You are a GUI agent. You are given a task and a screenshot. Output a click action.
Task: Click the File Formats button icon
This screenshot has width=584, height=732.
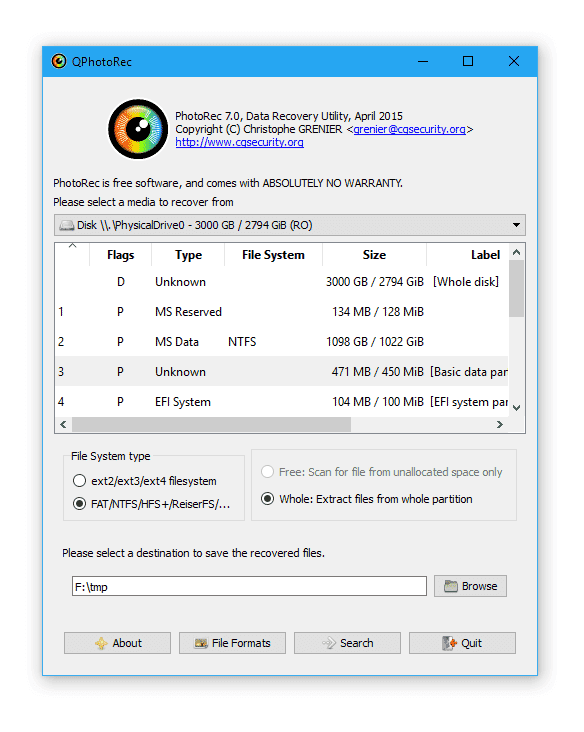[x=201, y=643]
